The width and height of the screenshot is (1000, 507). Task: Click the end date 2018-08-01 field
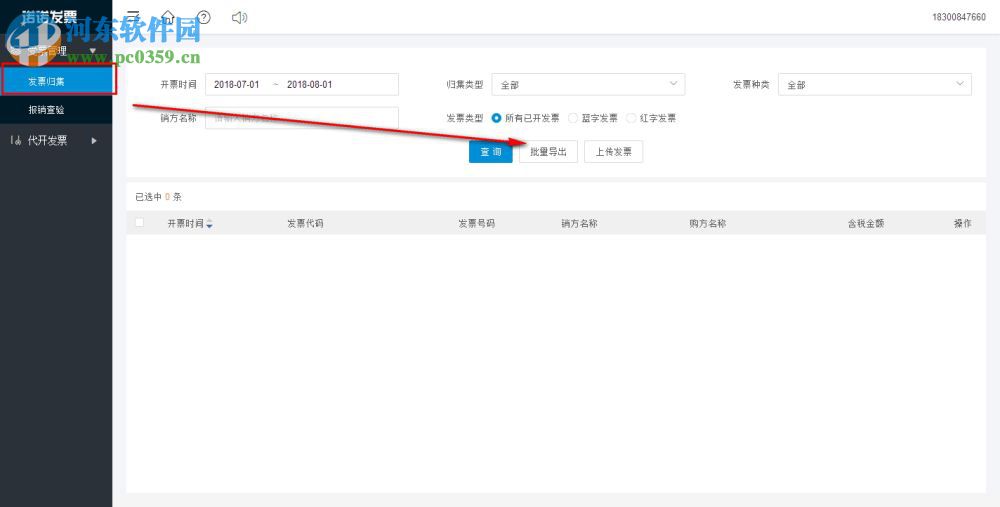pos(309,84)
